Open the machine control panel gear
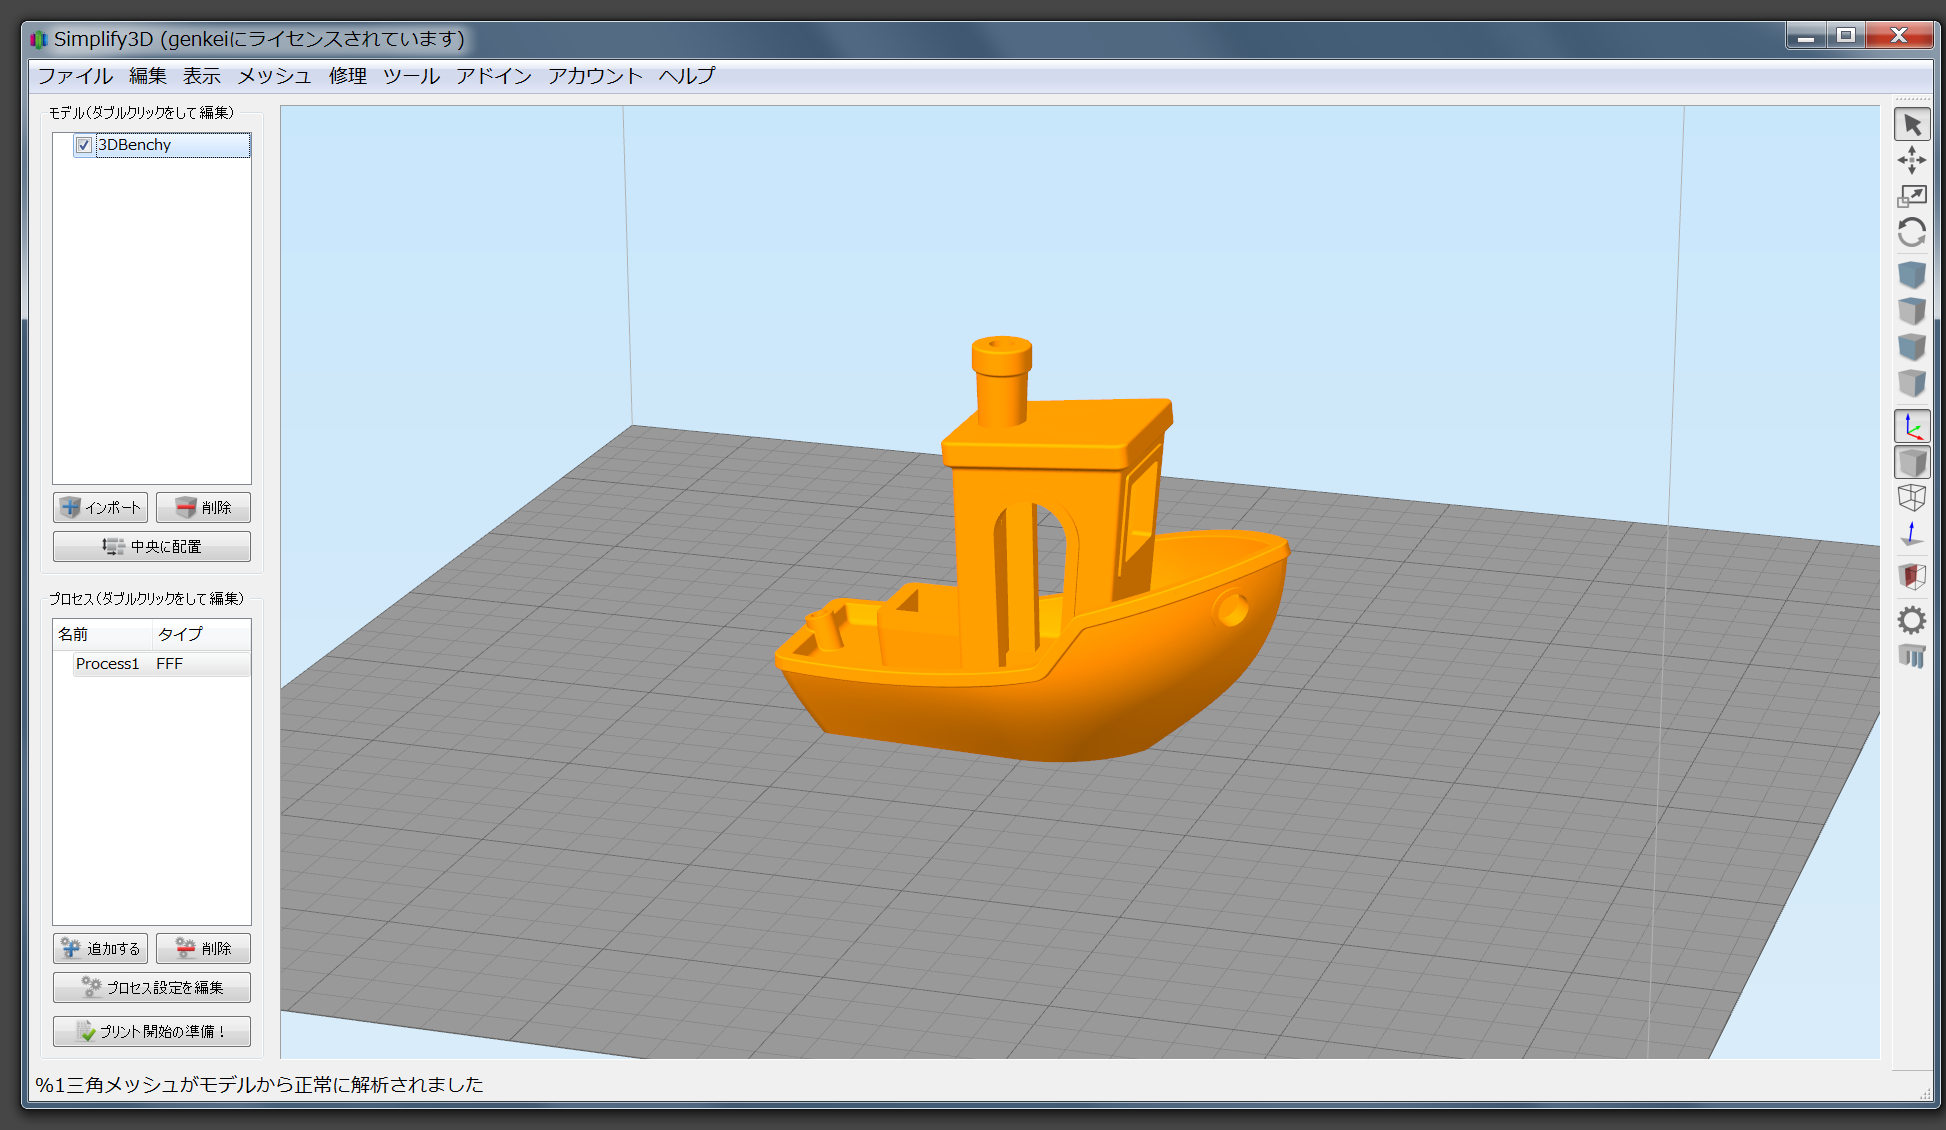Viewport: 1946px width, 1130px height. (1912, 621)
